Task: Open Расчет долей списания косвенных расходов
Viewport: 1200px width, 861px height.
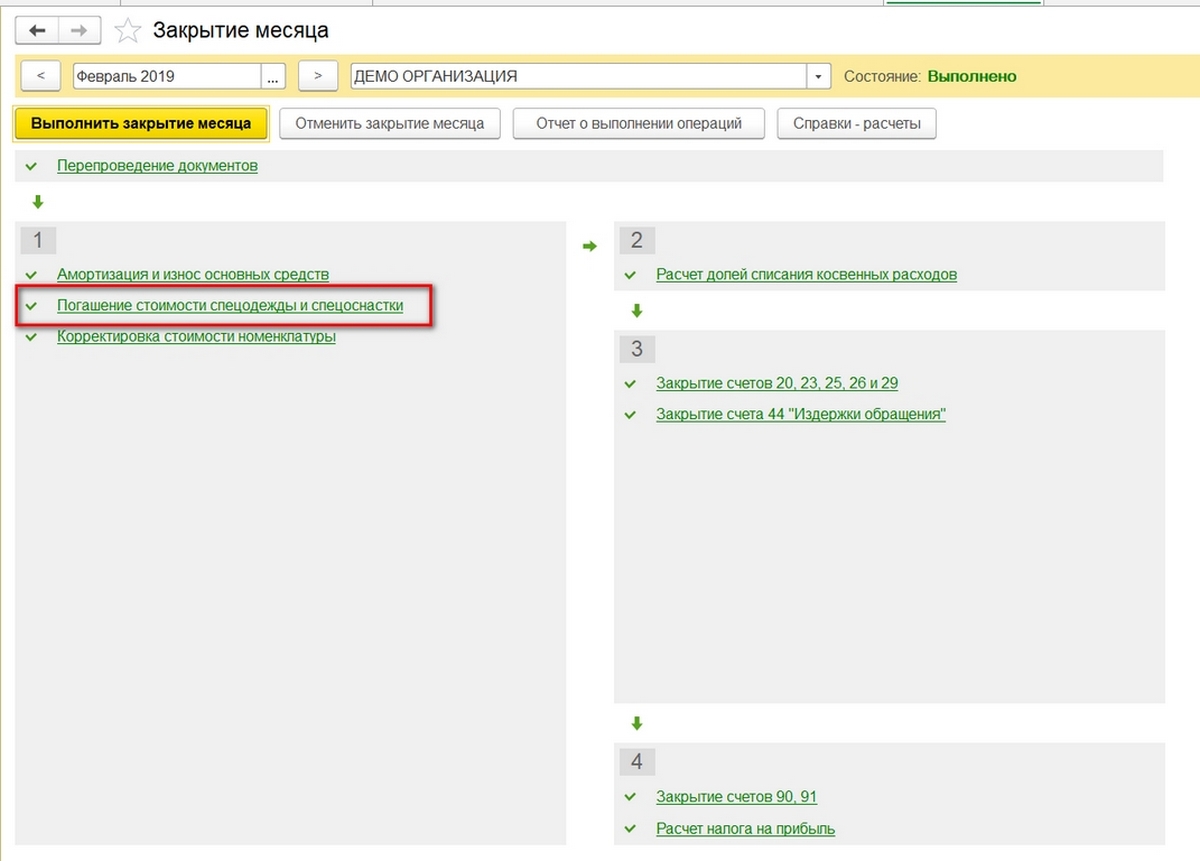Action: click(x=806, y=274)
